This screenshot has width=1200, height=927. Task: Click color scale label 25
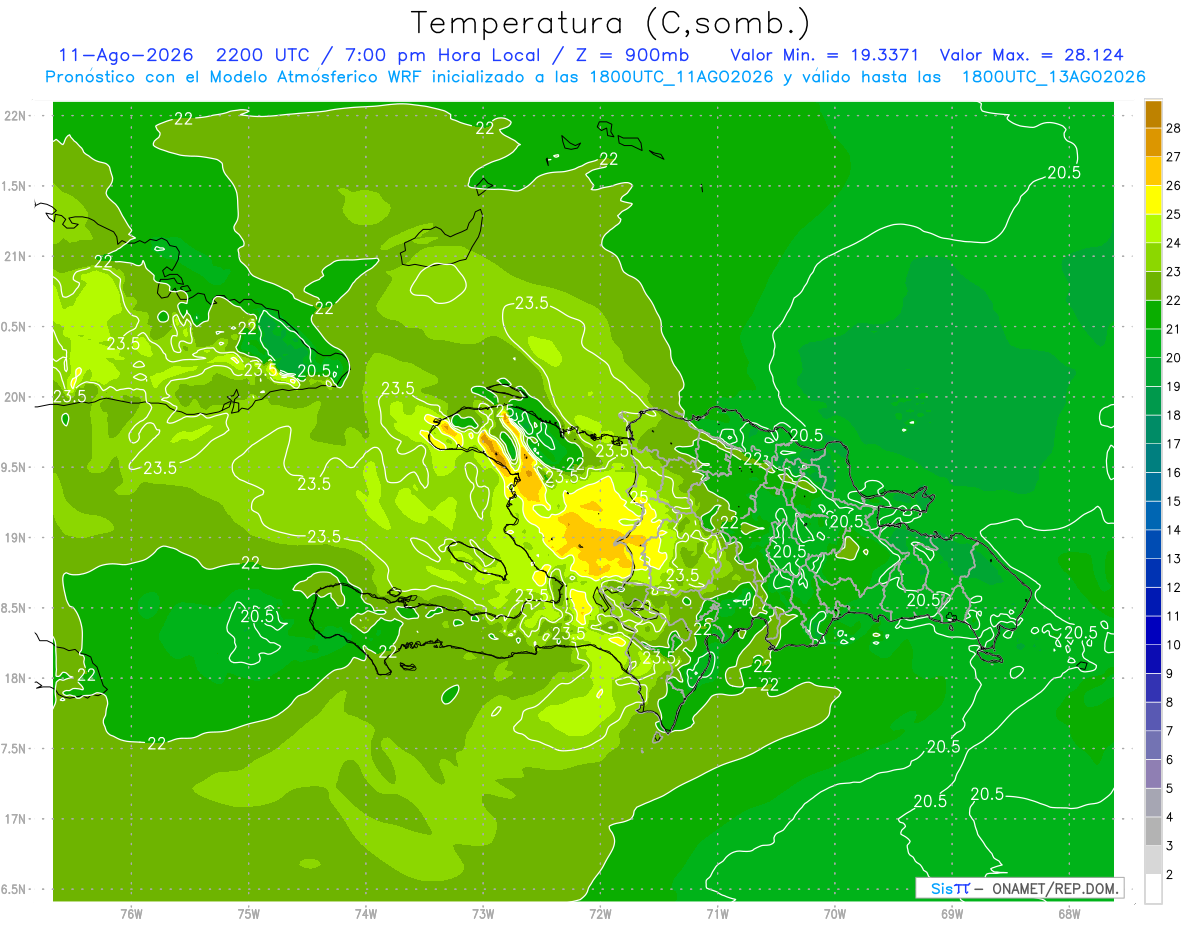pos(1174,214)
